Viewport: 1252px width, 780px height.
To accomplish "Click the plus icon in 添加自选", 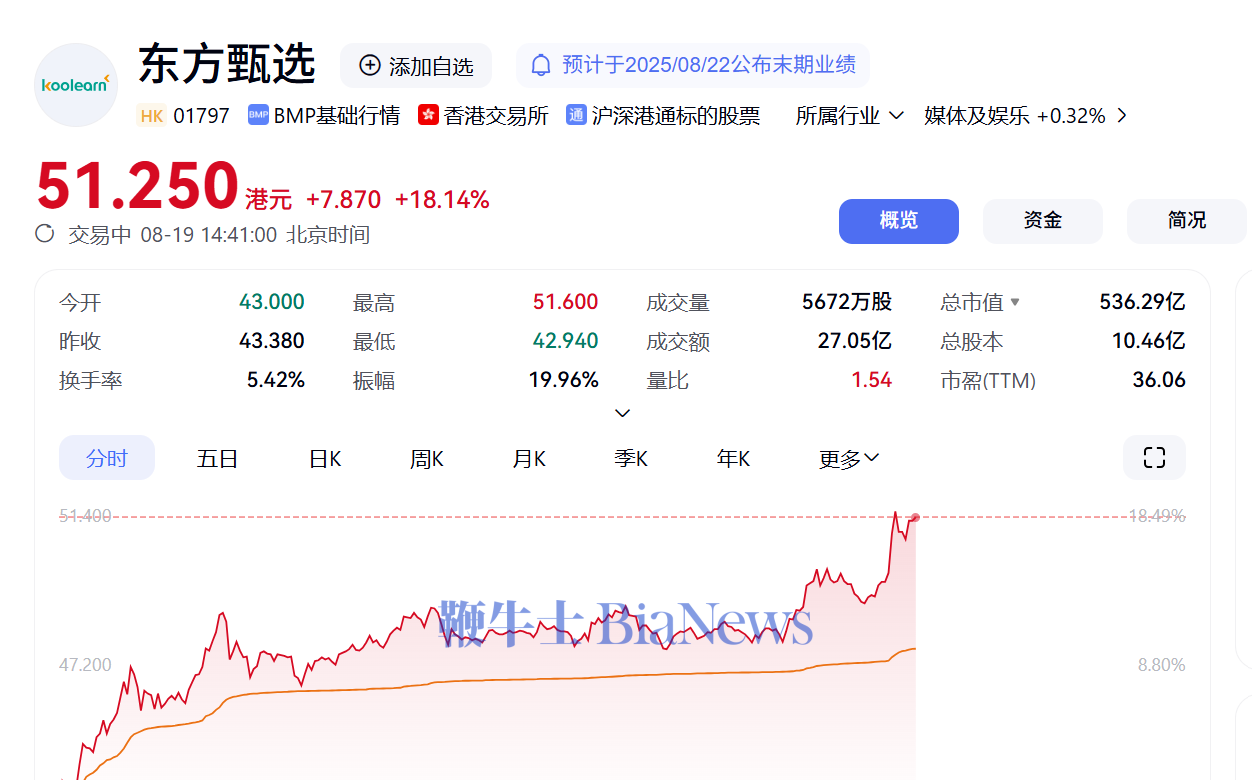I will tap(370, 66).
